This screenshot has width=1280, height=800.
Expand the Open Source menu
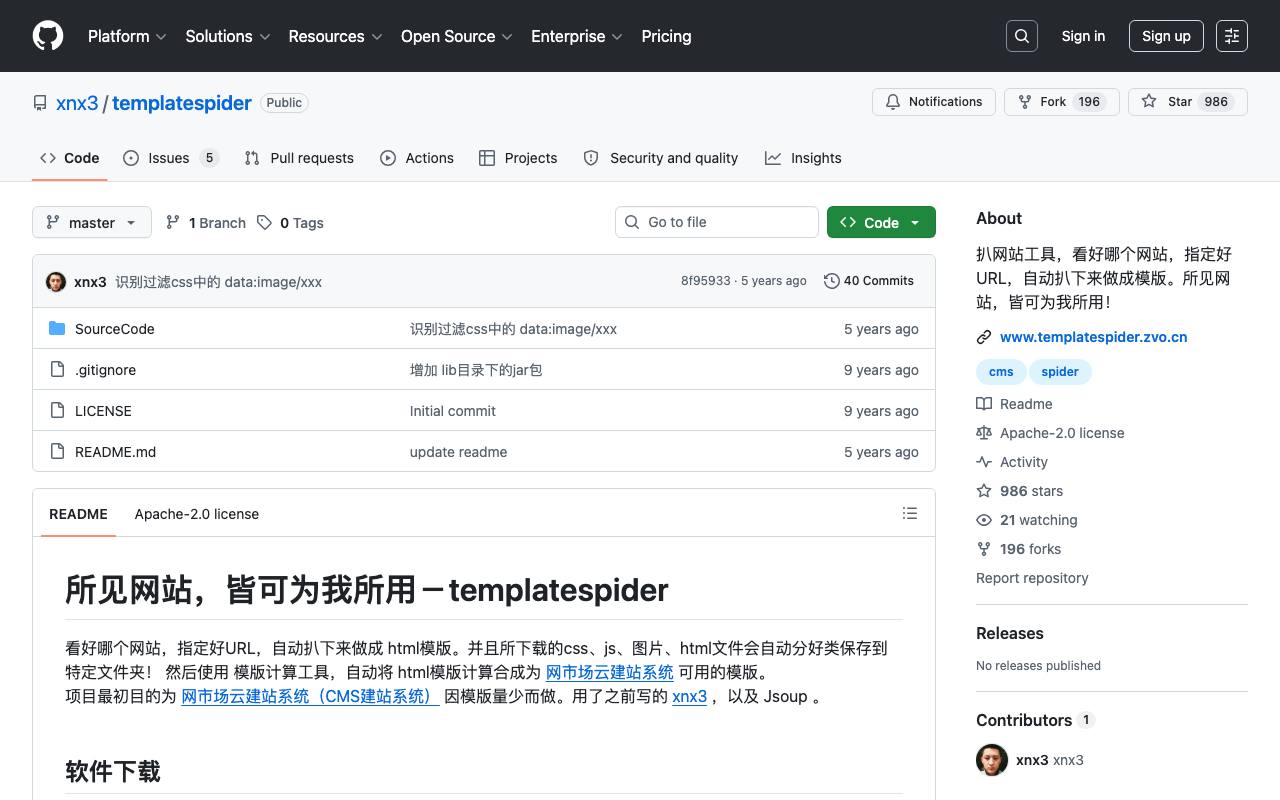tap(457, 36)
